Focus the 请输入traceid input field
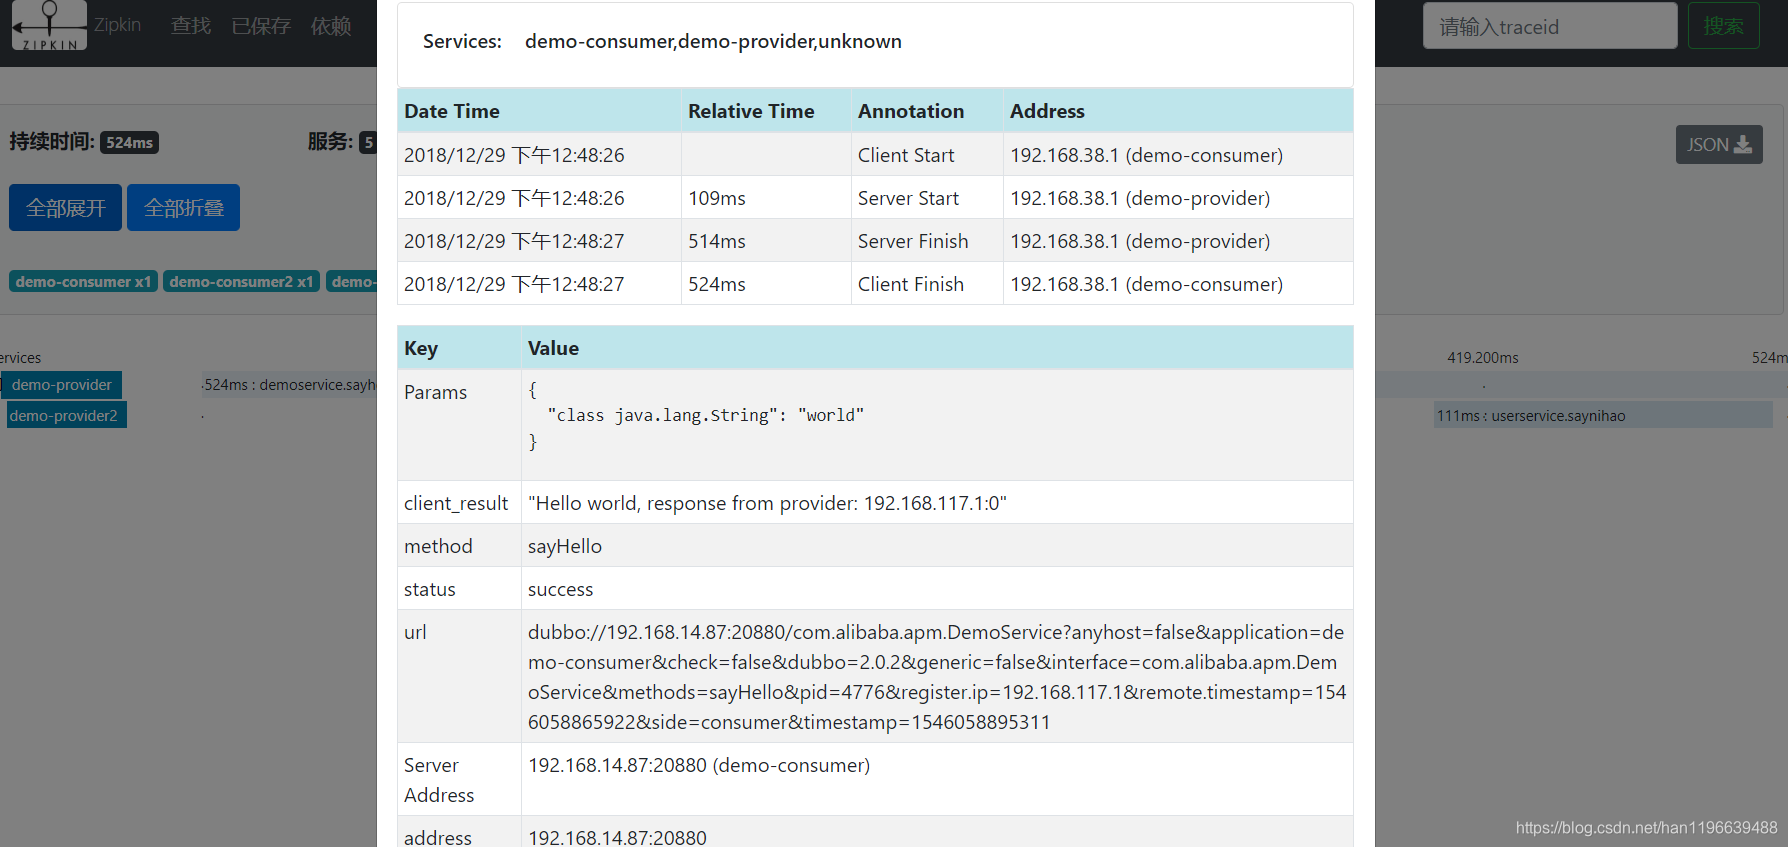 (1550, 26)
